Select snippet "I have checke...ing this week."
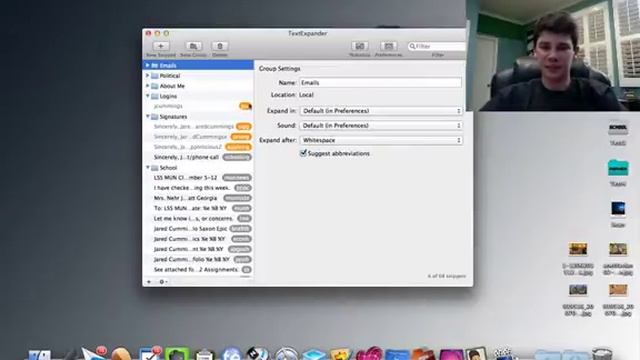Image resolution: width=640 pixels, height=360 pixels. (198, 188)
